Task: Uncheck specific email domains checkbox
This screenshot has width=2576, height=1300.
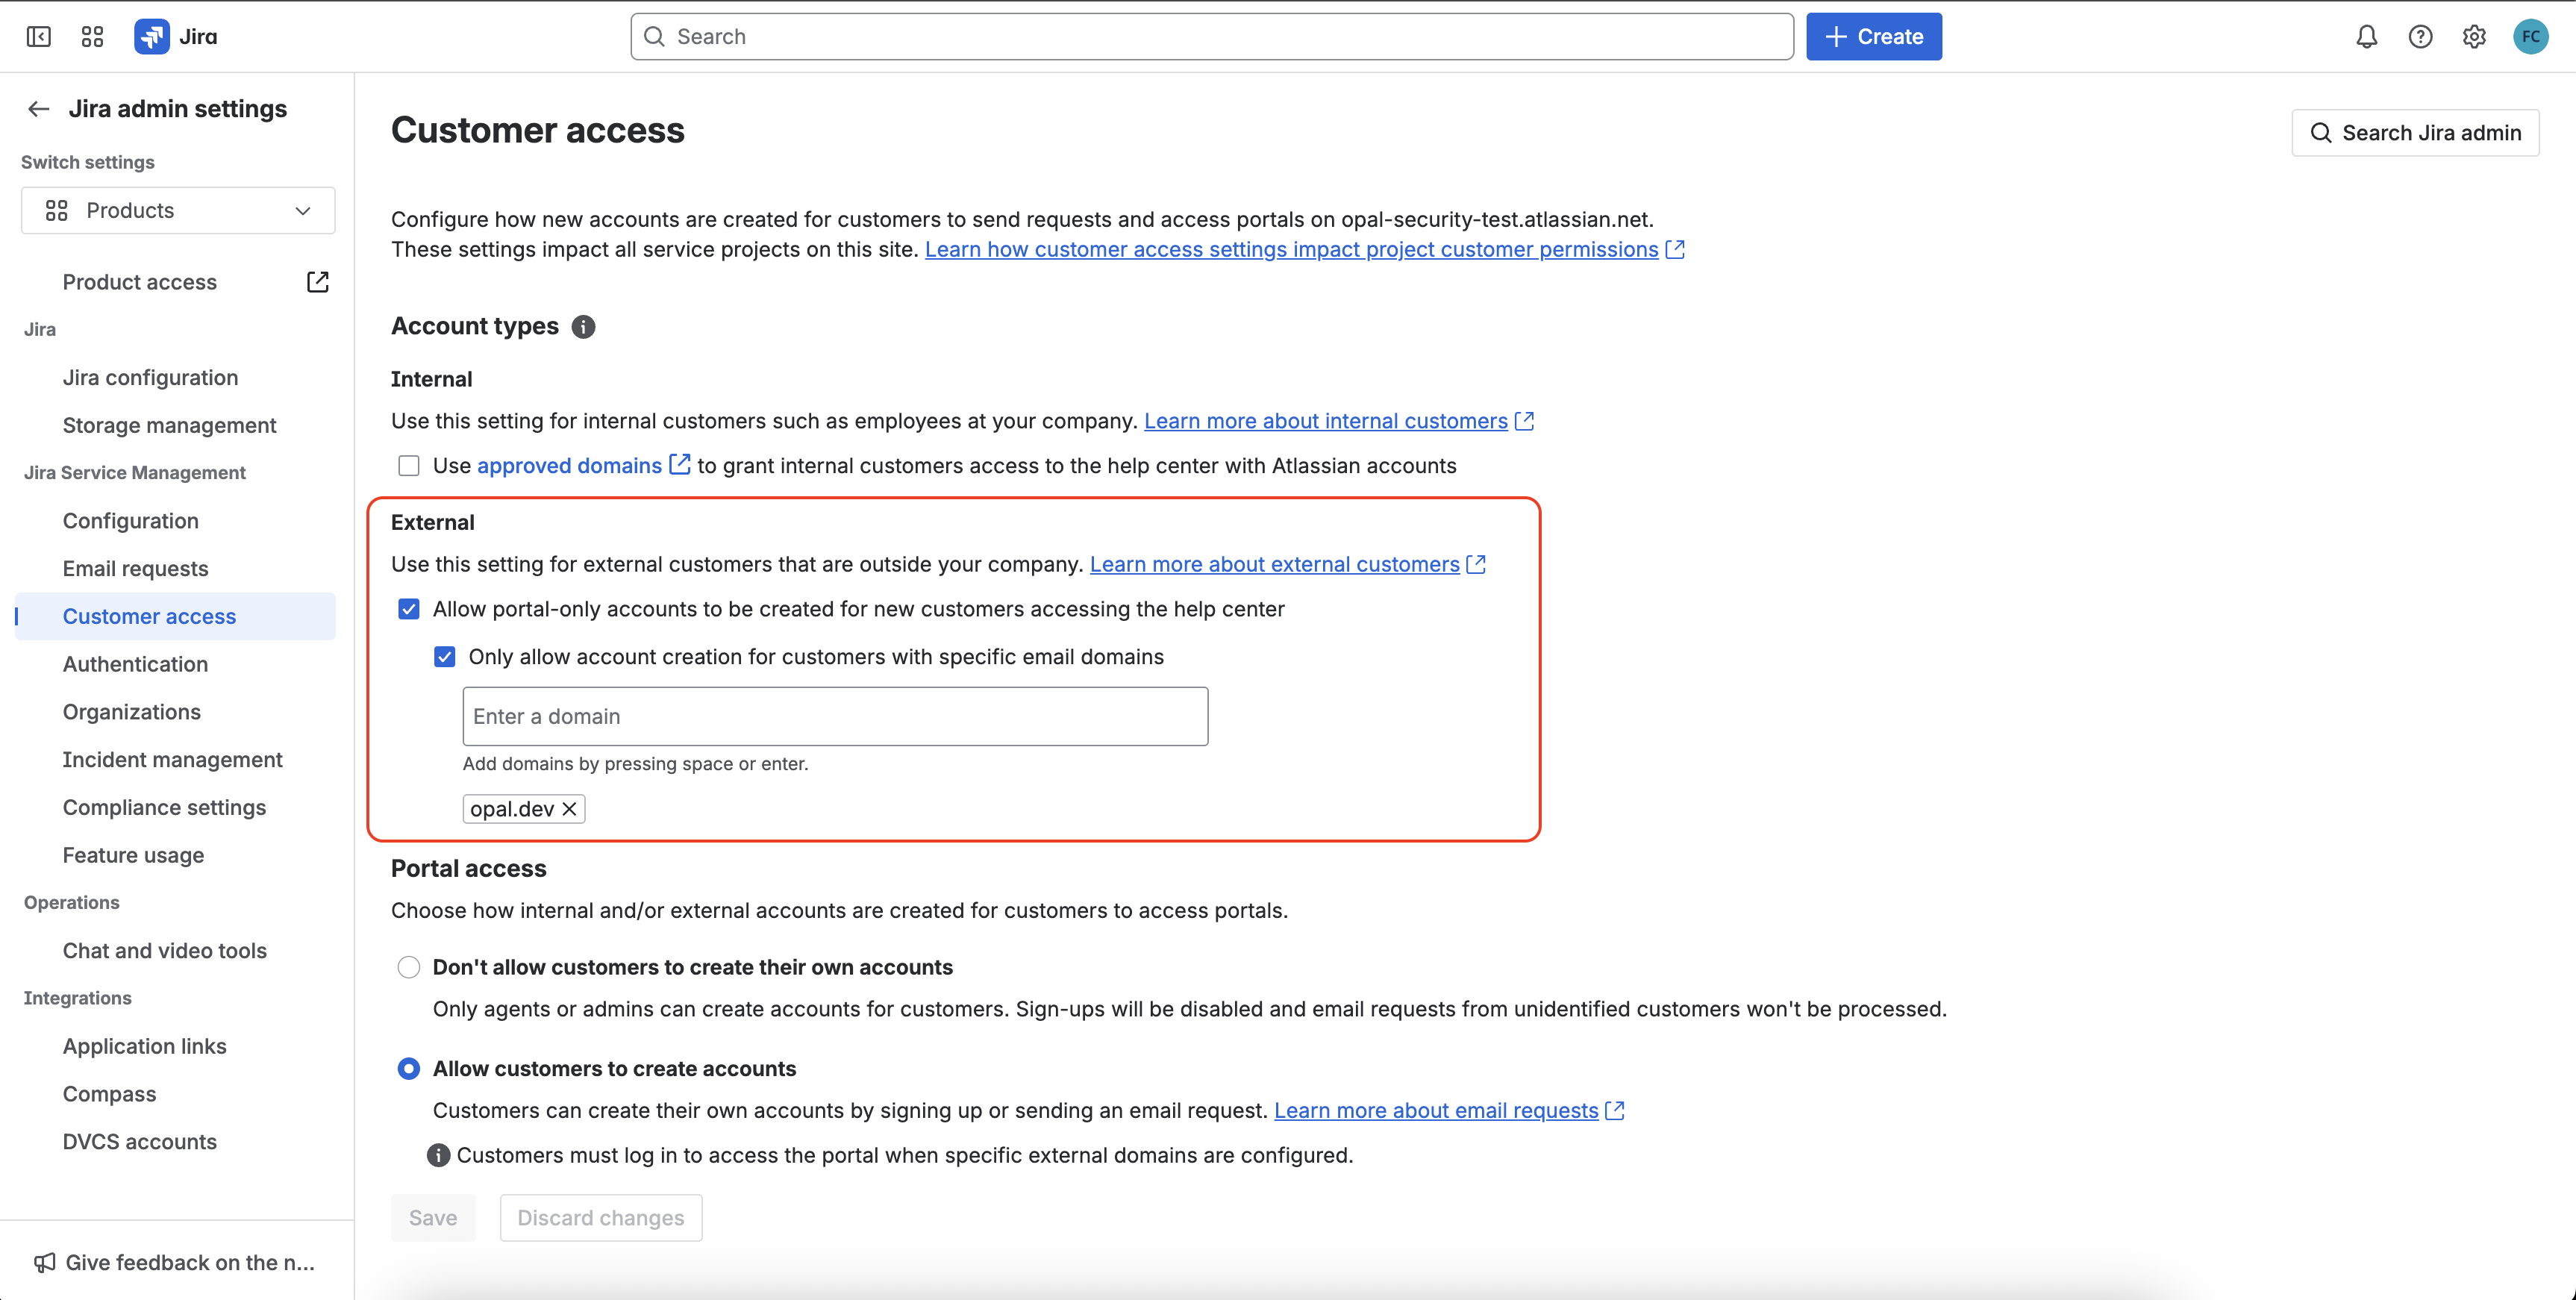Action: coord(445,657)
